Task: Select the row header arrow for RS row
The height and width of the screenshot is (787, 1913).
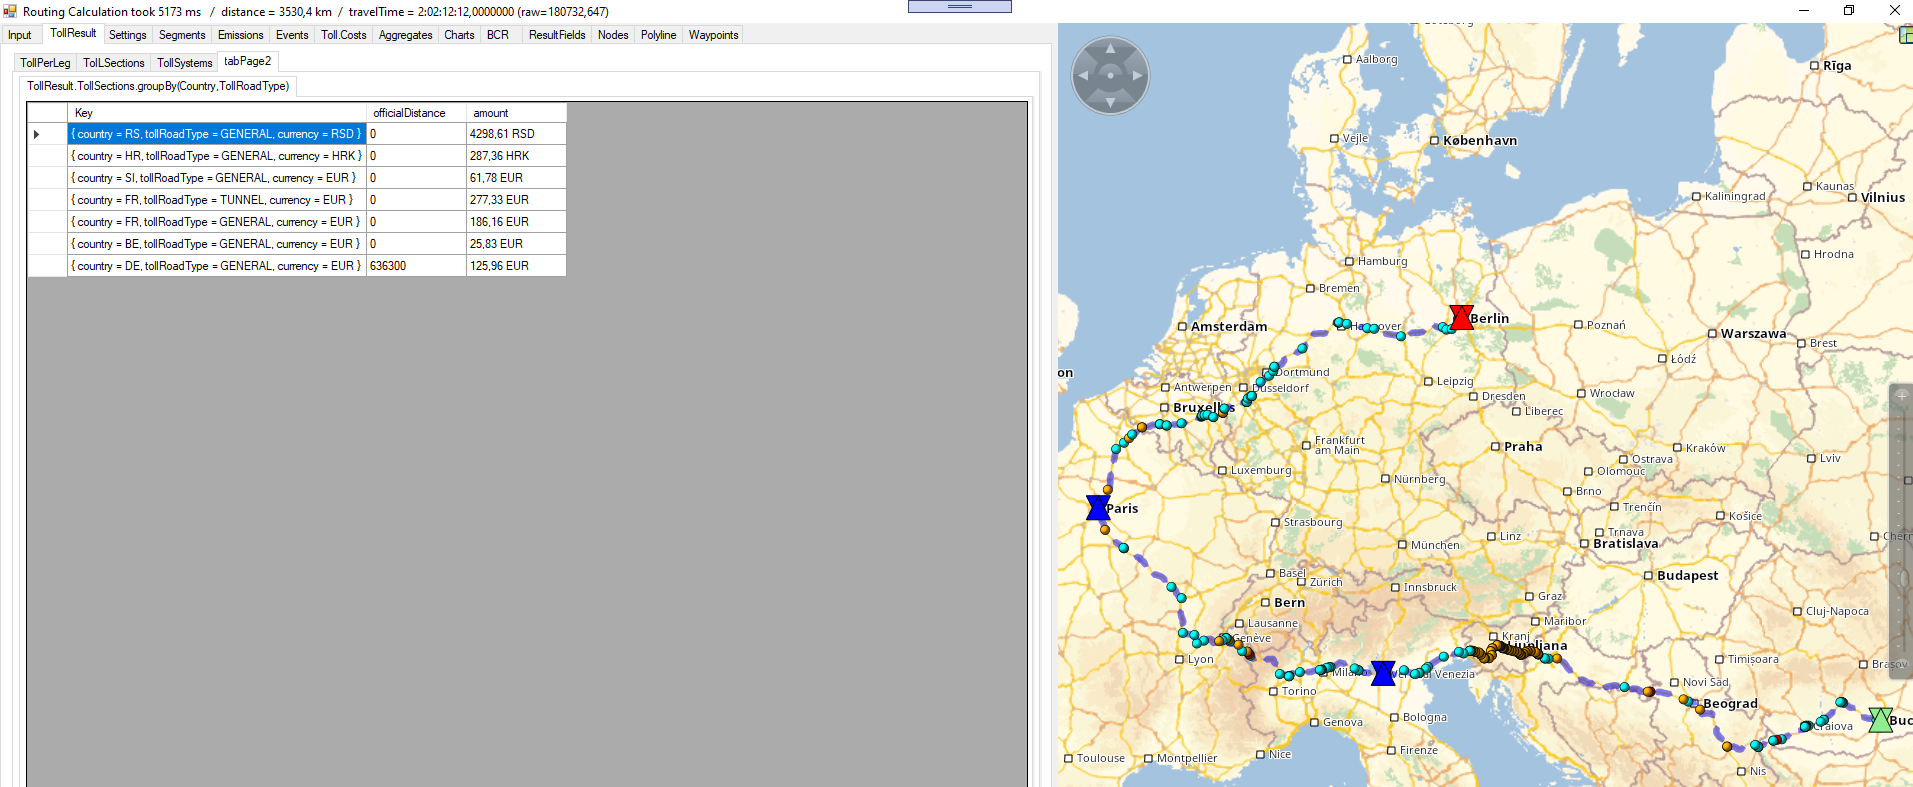Action: (37, 134)
